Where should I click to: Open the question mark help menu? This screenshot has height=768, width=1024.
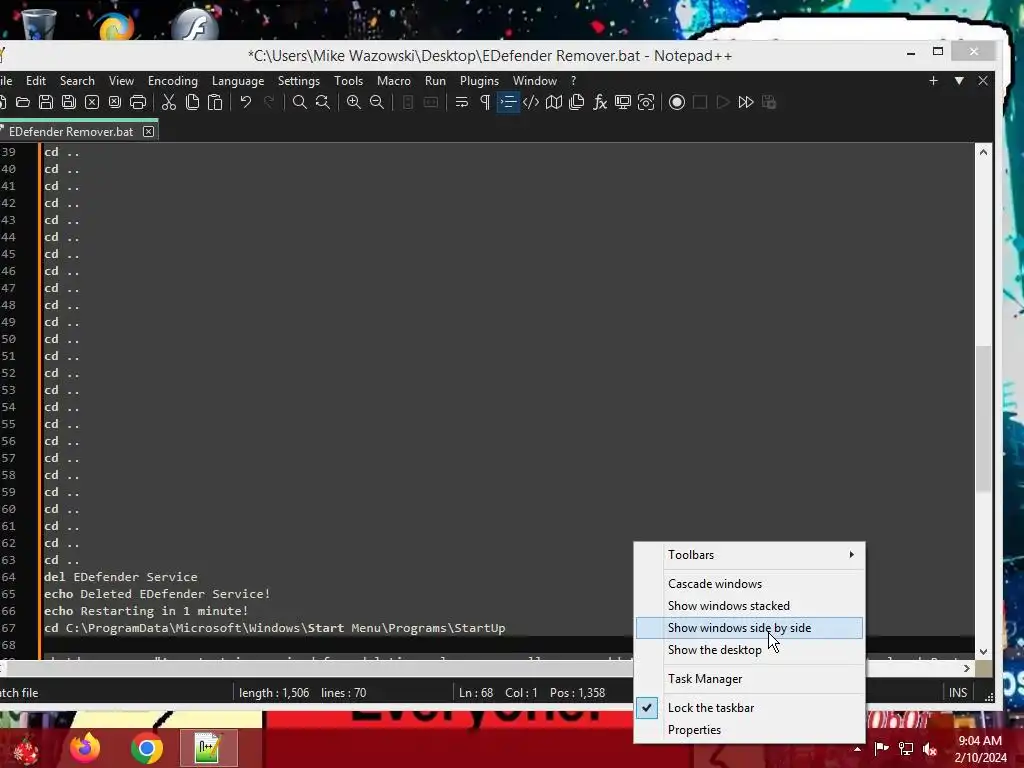[x=573, y=81]
